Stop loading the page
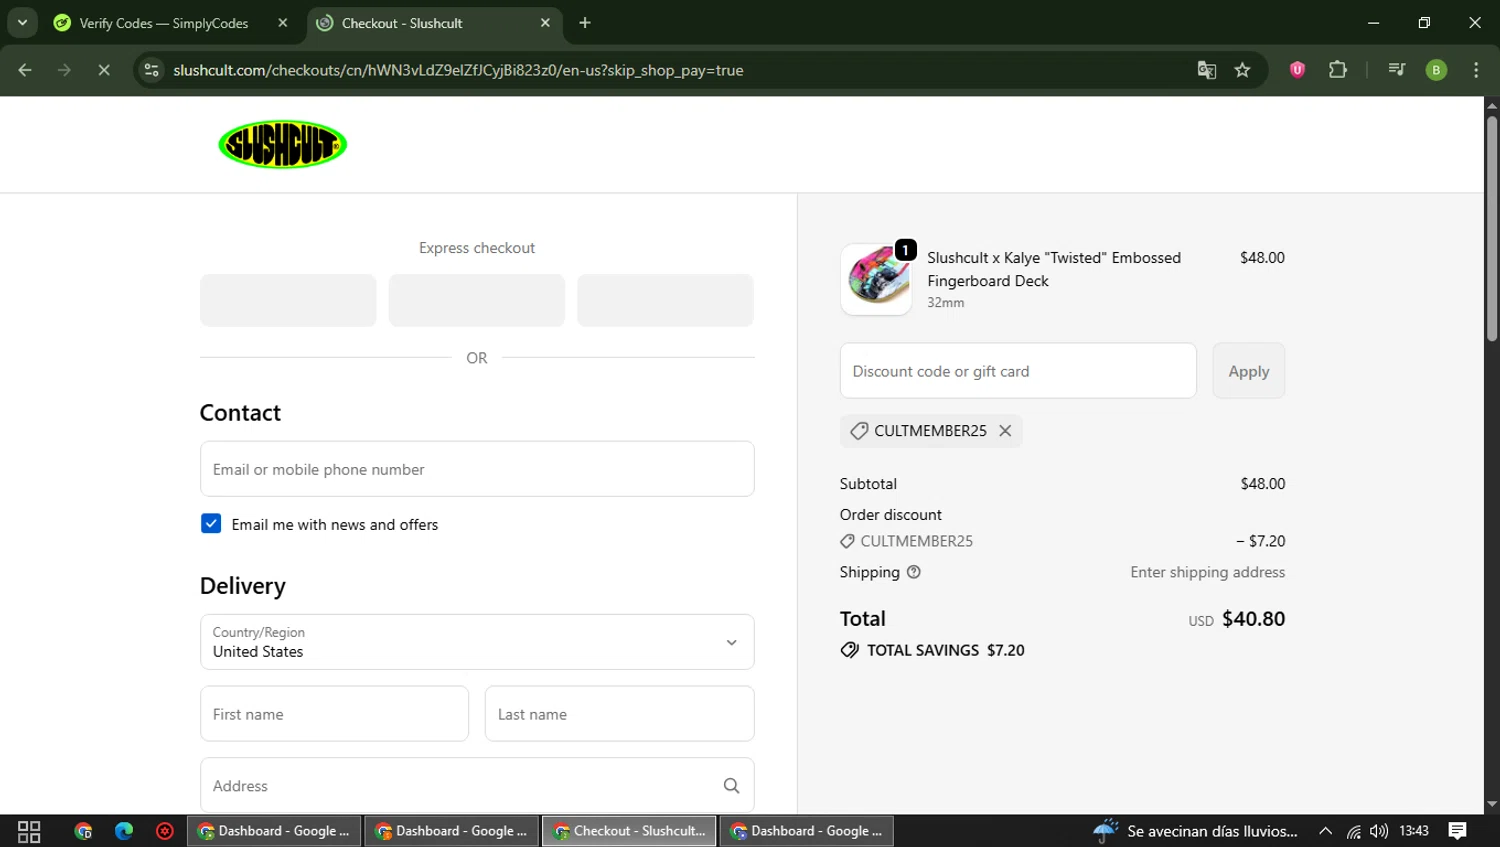Viewport: 1500px width, 847px height. click(x=103, y=70)
